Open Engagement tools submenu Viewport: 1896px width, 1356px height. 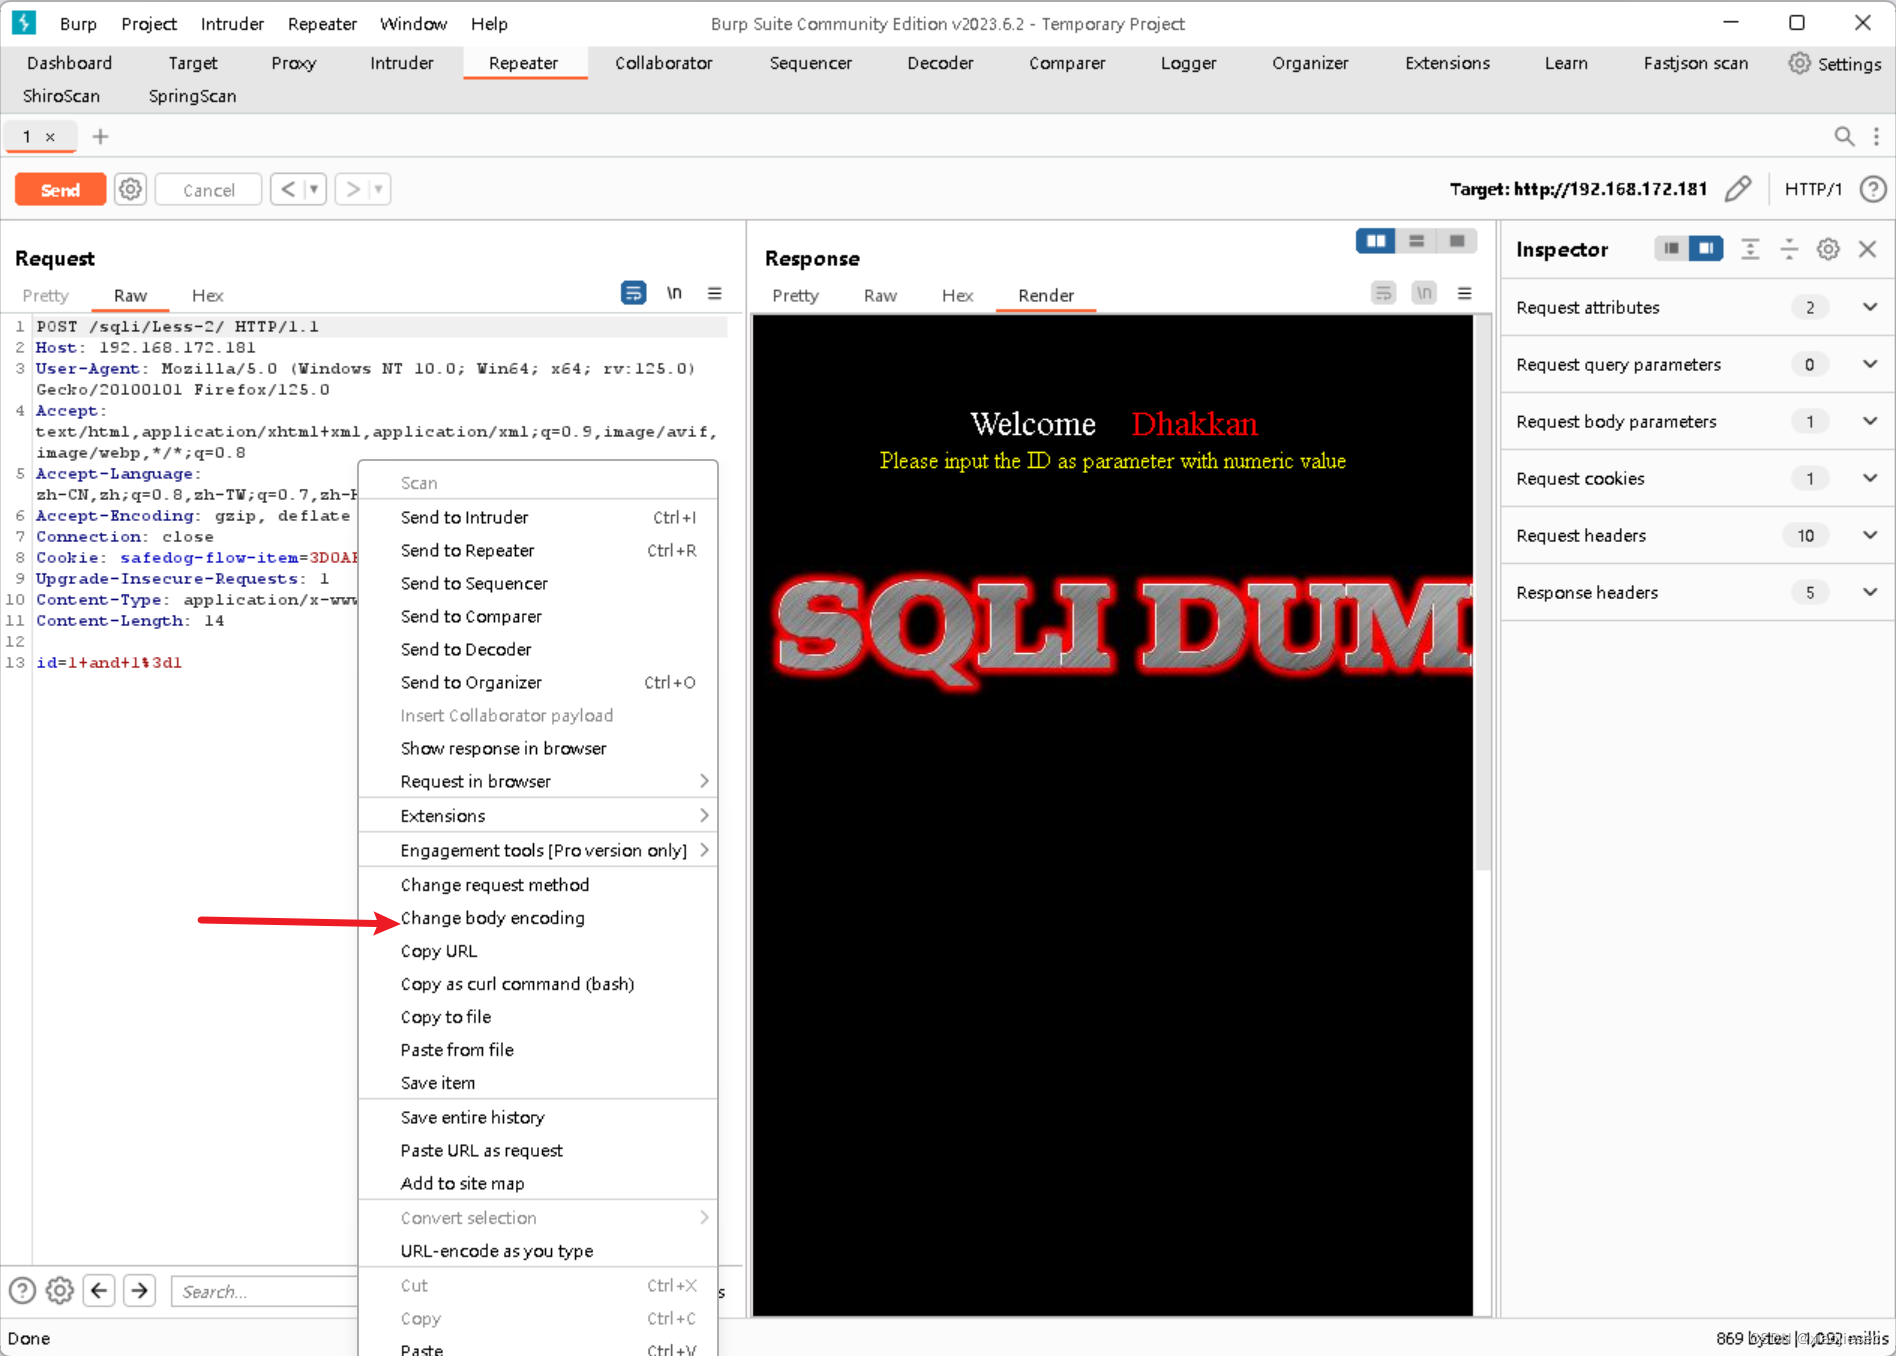click(538, 850)
